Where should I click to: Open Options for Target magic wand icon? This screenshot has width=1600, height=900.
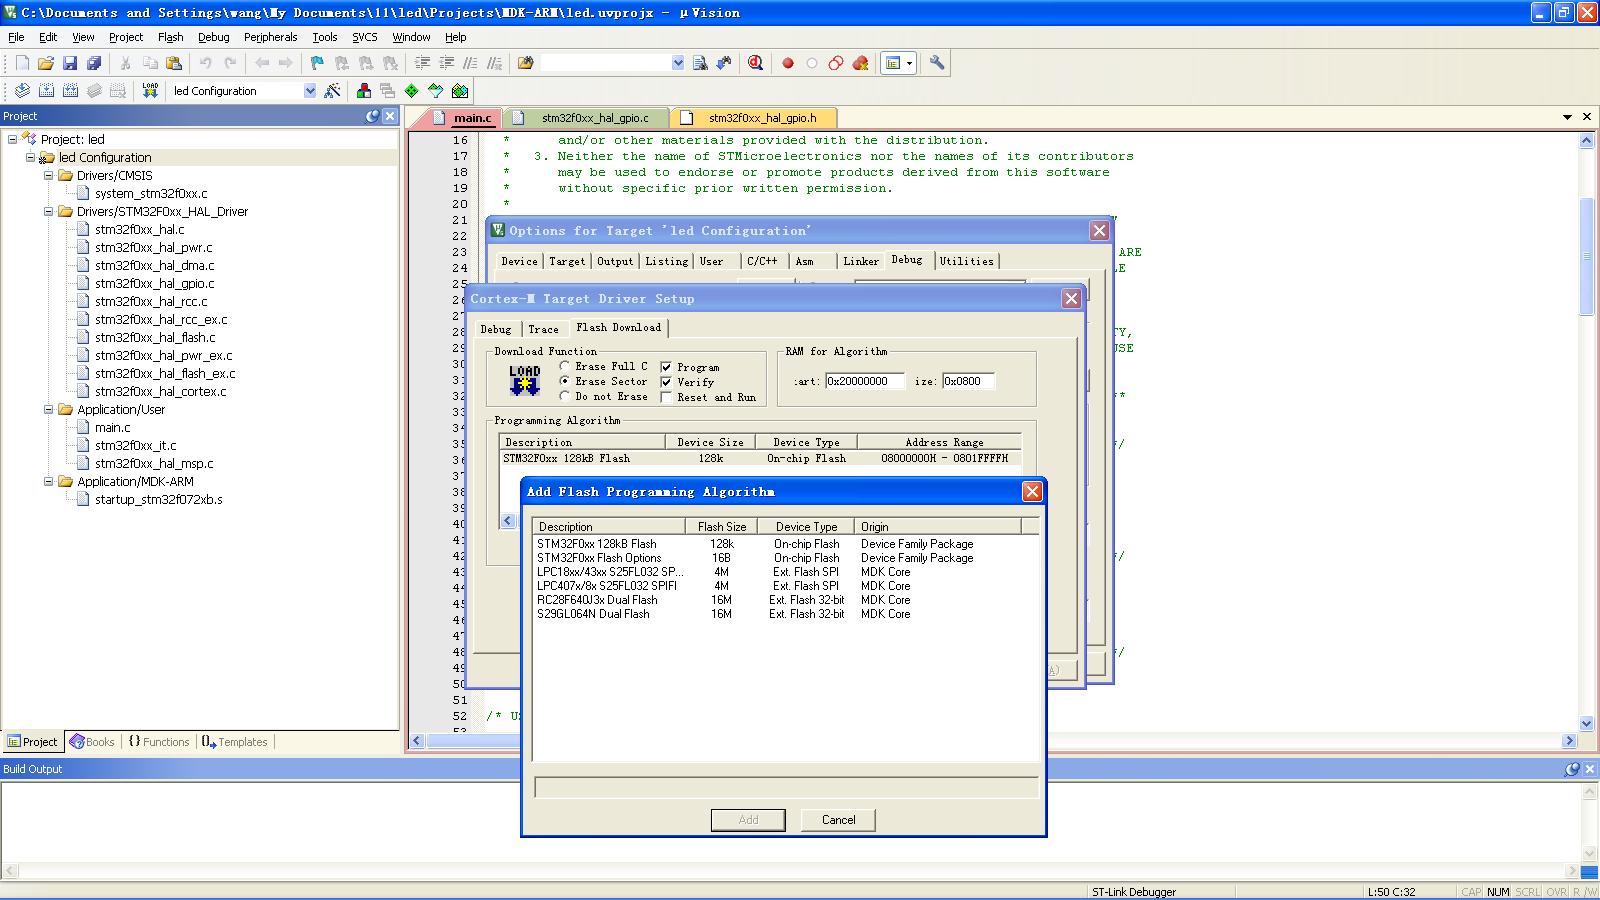click(x=333, y=91)
